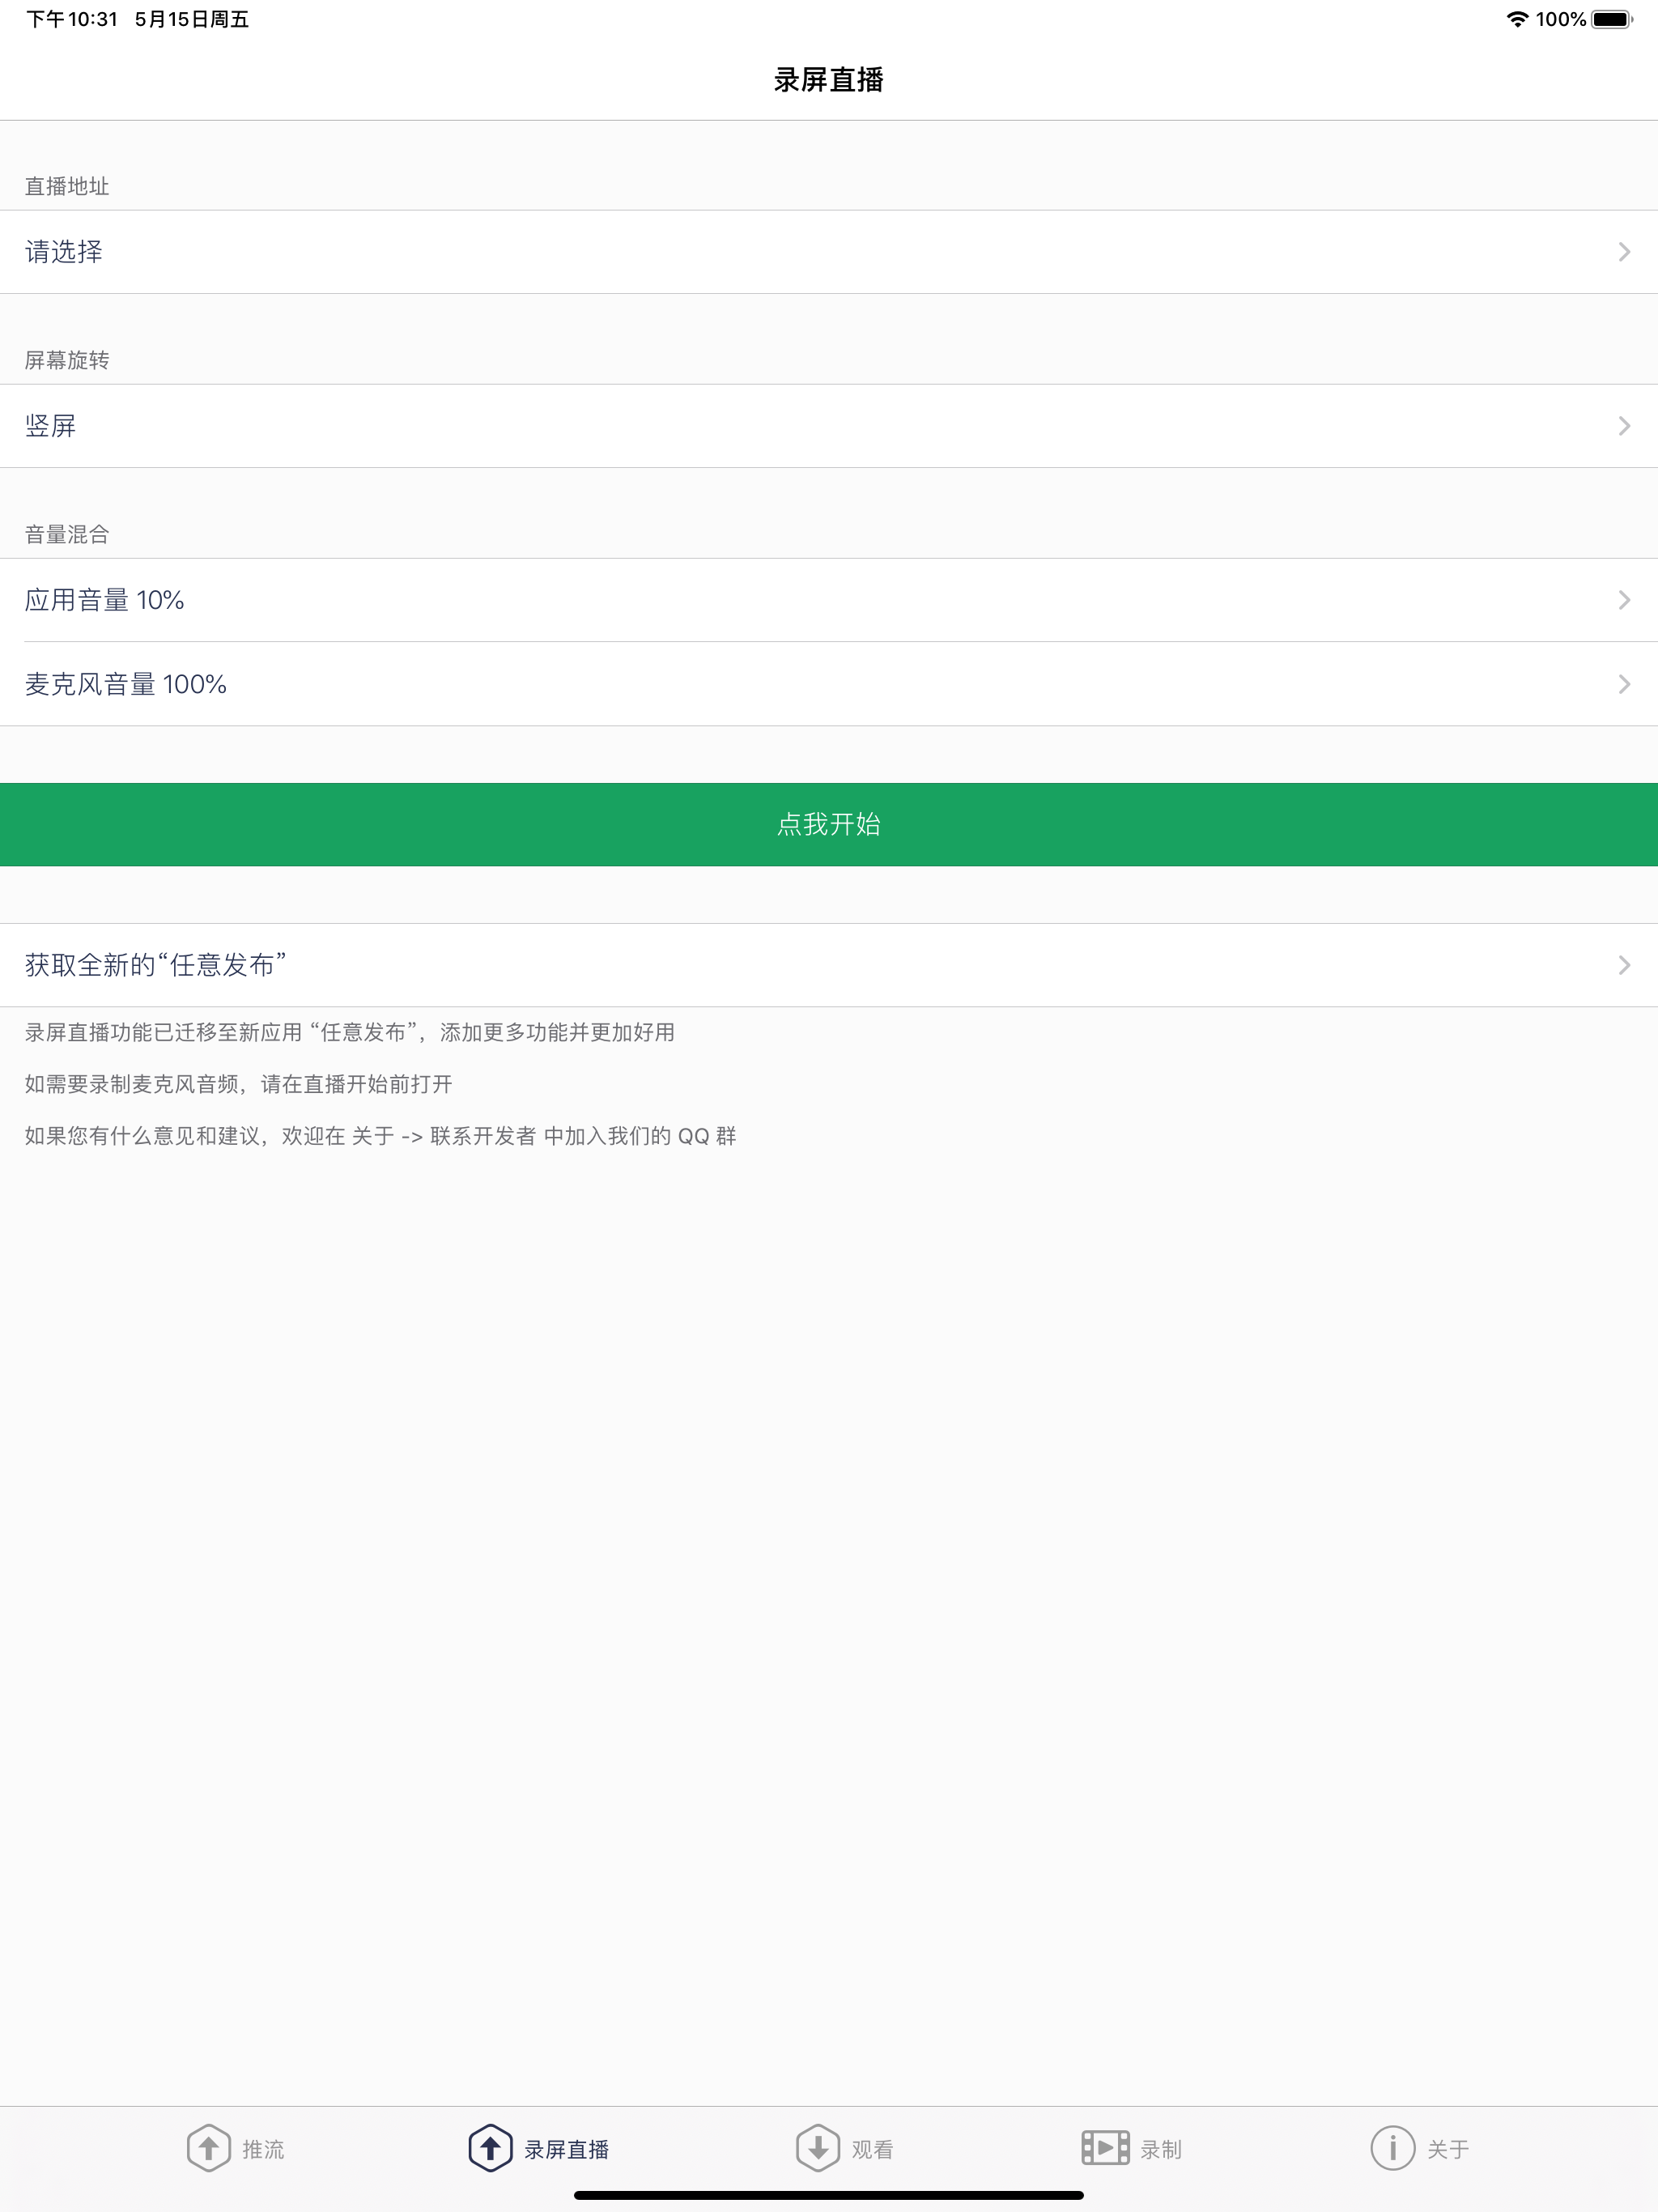This screenshot has width=1658, height=2212.
Task: Tap the chevron on the 竖屏 row
Action: click(1624, 426)
